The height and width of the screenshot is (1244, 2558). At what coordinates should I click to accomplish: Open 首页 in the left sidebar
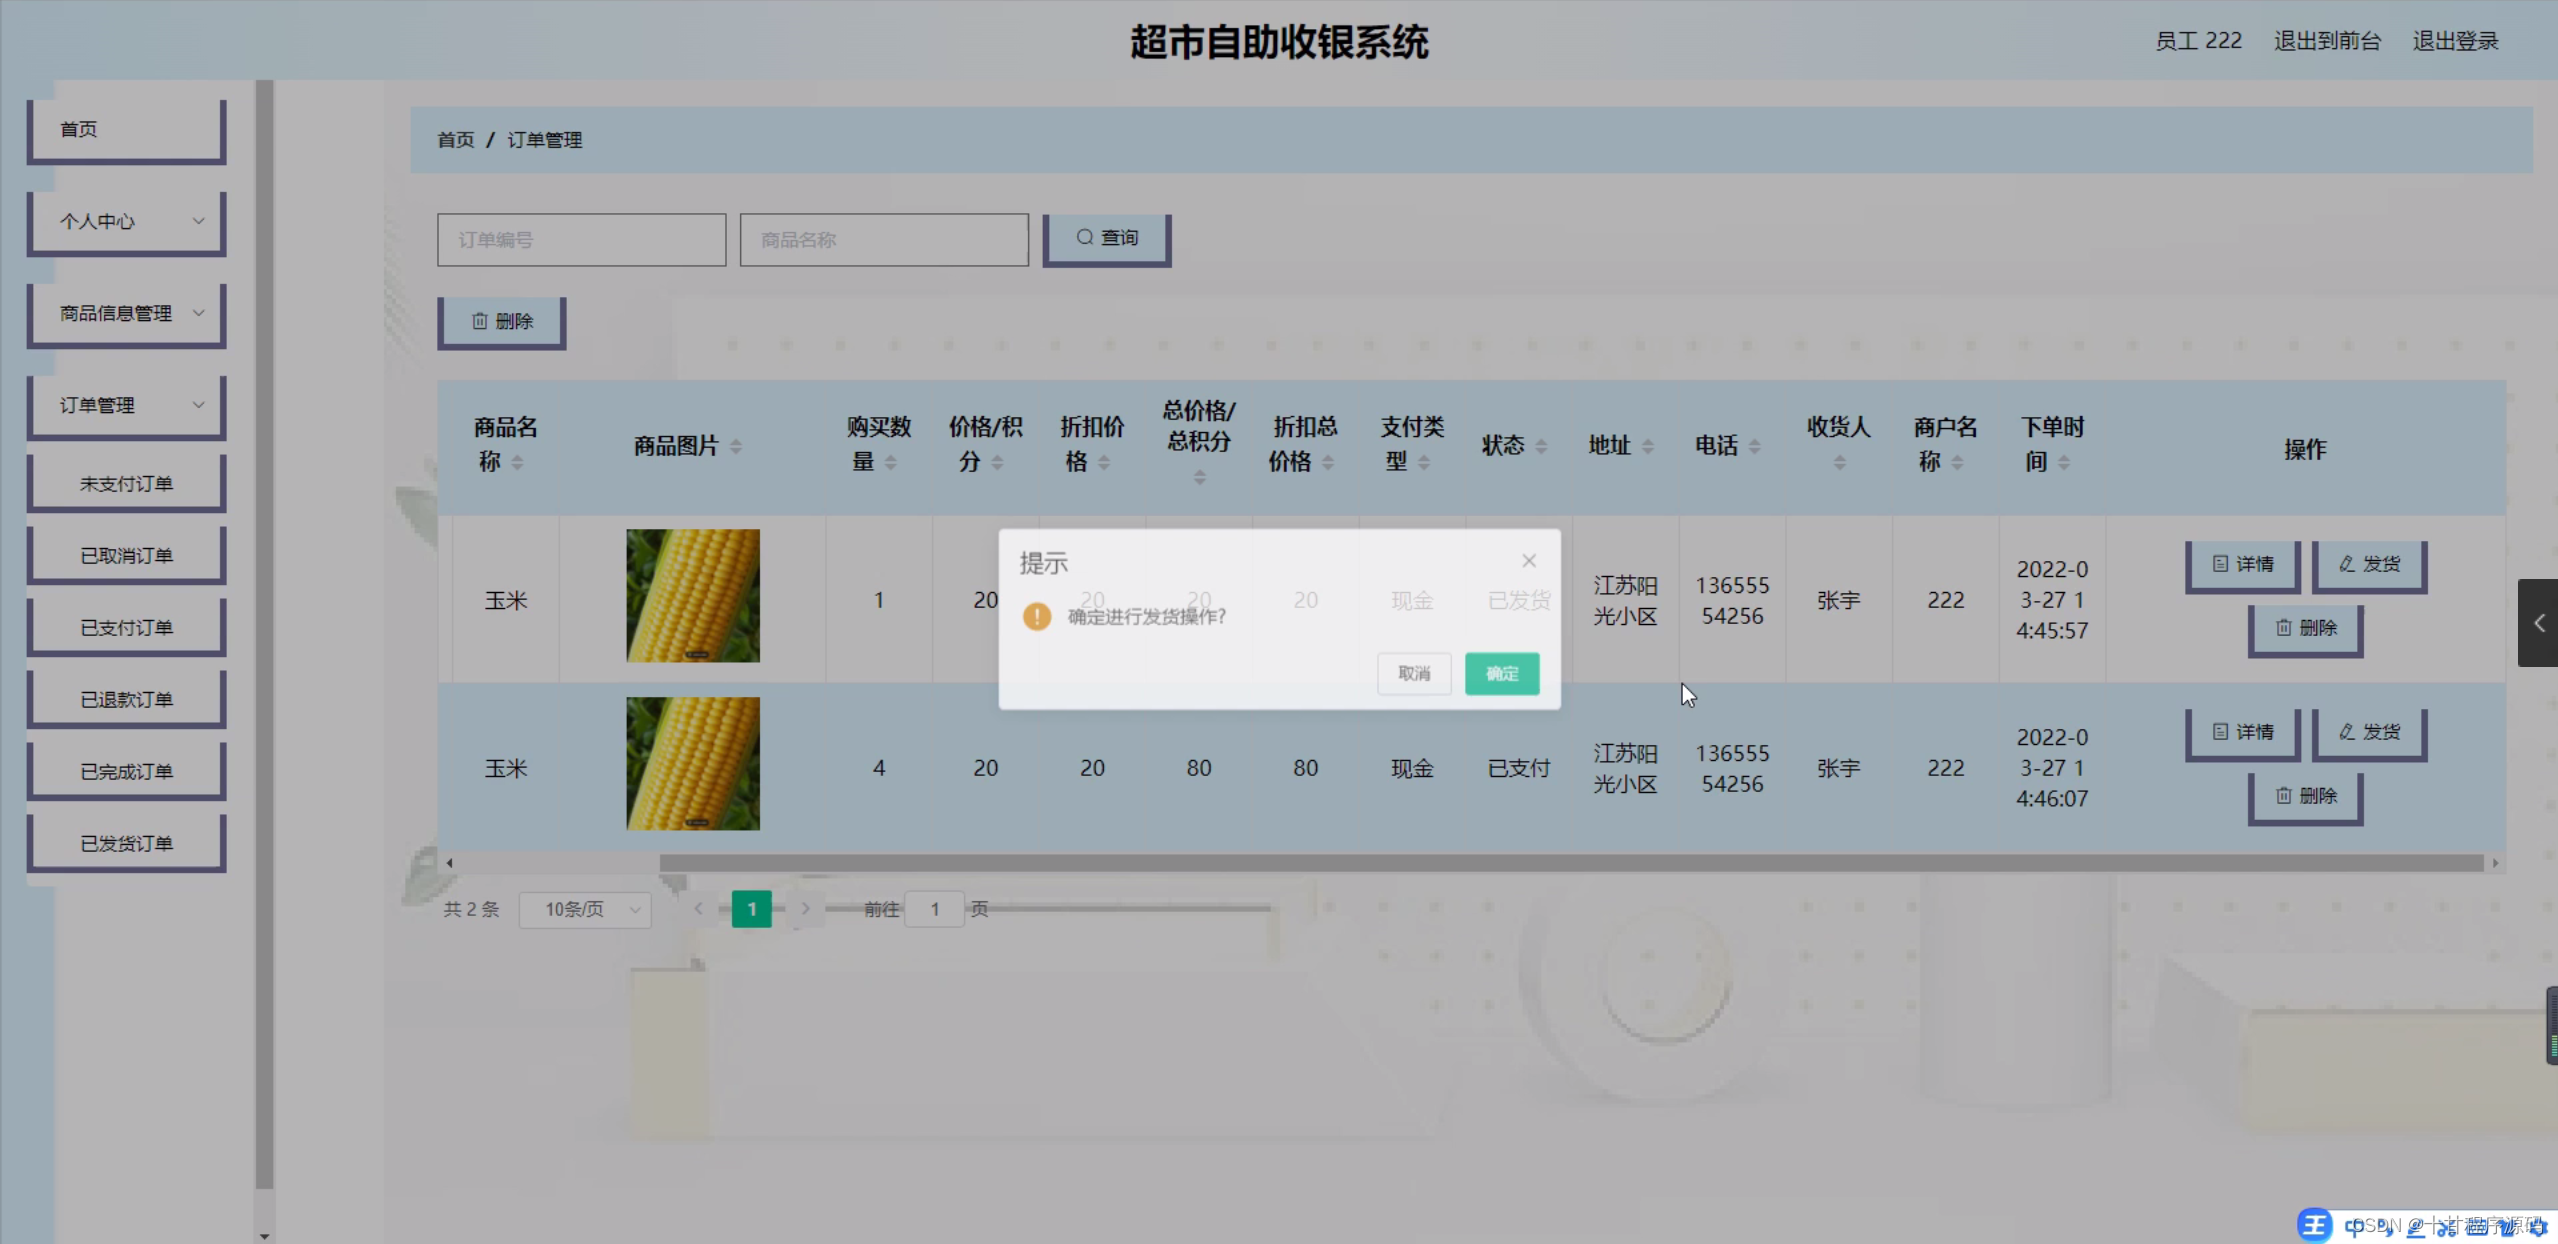tap(126, 130)
